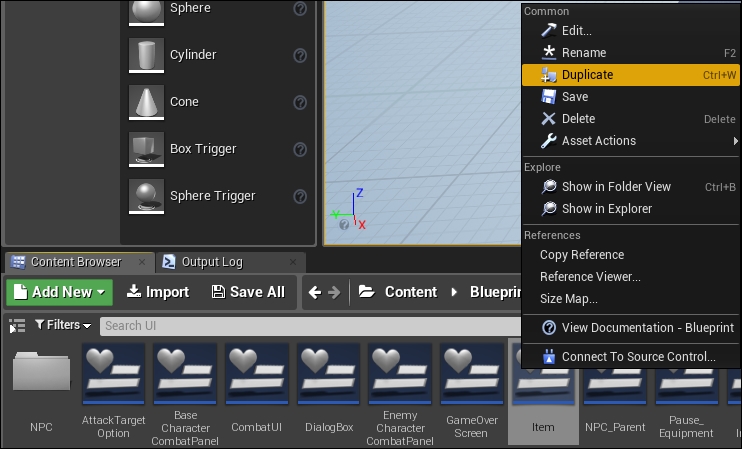Open the Filters dropdown
Screen dimensions: 742x449
pos(63,325)
